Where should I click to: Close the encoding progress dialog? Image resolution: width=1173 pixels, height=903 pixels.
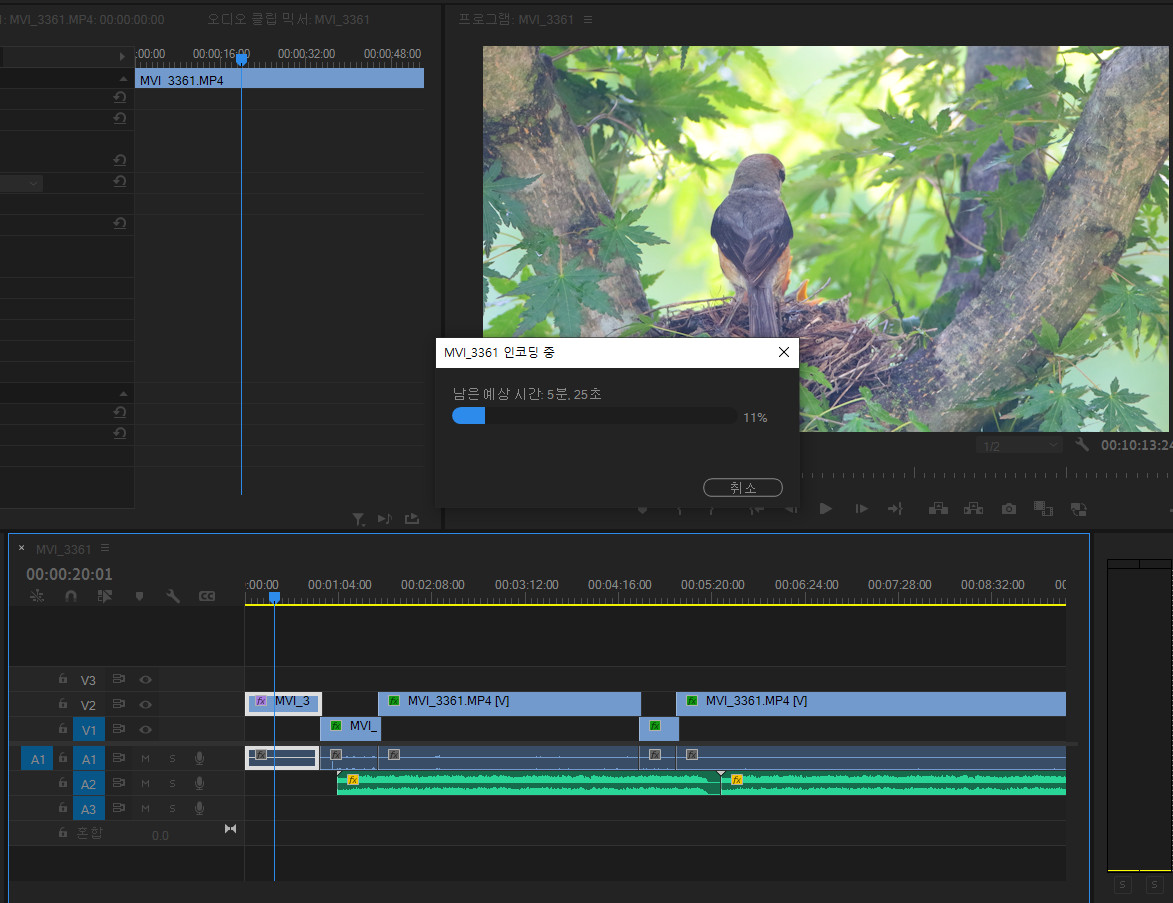click(783, 352)
